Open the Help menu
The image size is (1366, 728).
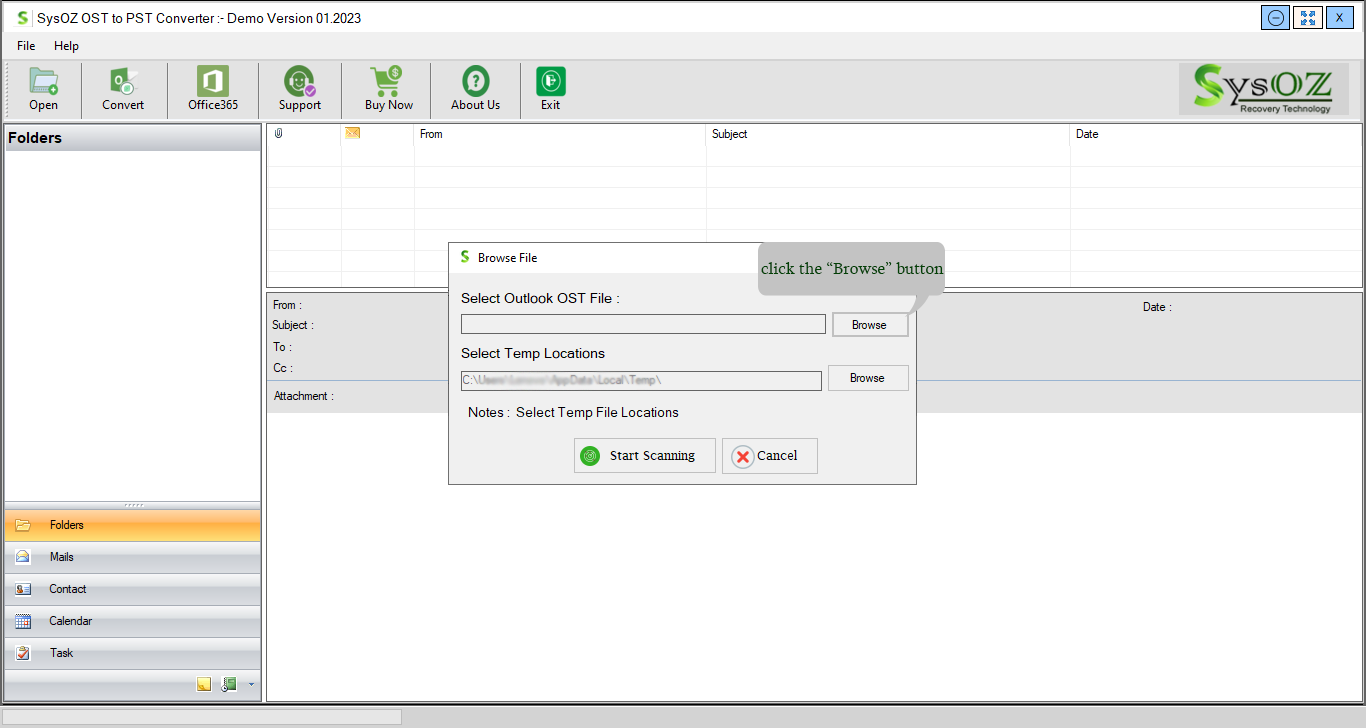coord(66,46)
